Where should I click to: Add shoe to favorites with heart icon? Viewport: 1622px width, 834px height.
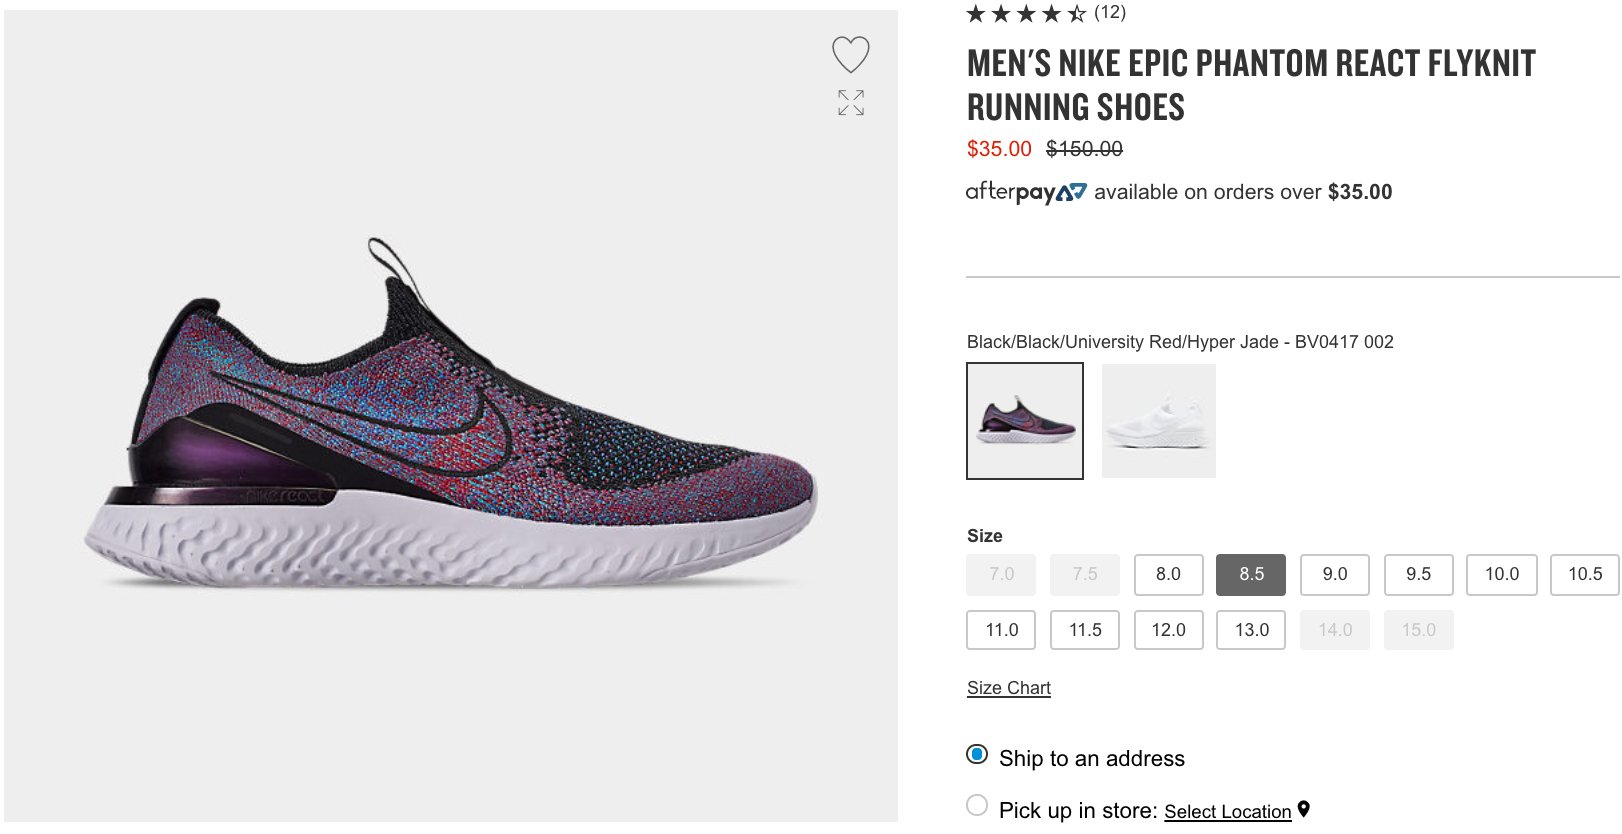tap(850, 54)
